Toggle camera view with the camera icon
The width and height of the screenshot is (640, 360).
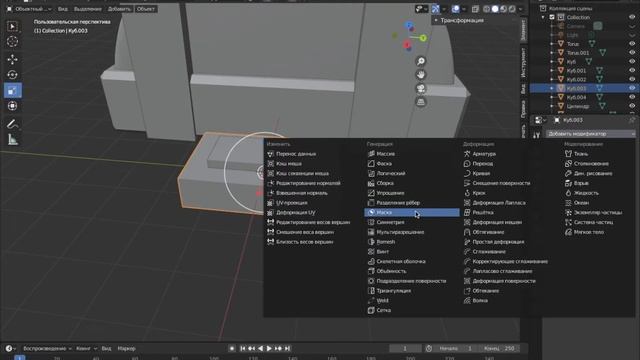click(420, 88)
